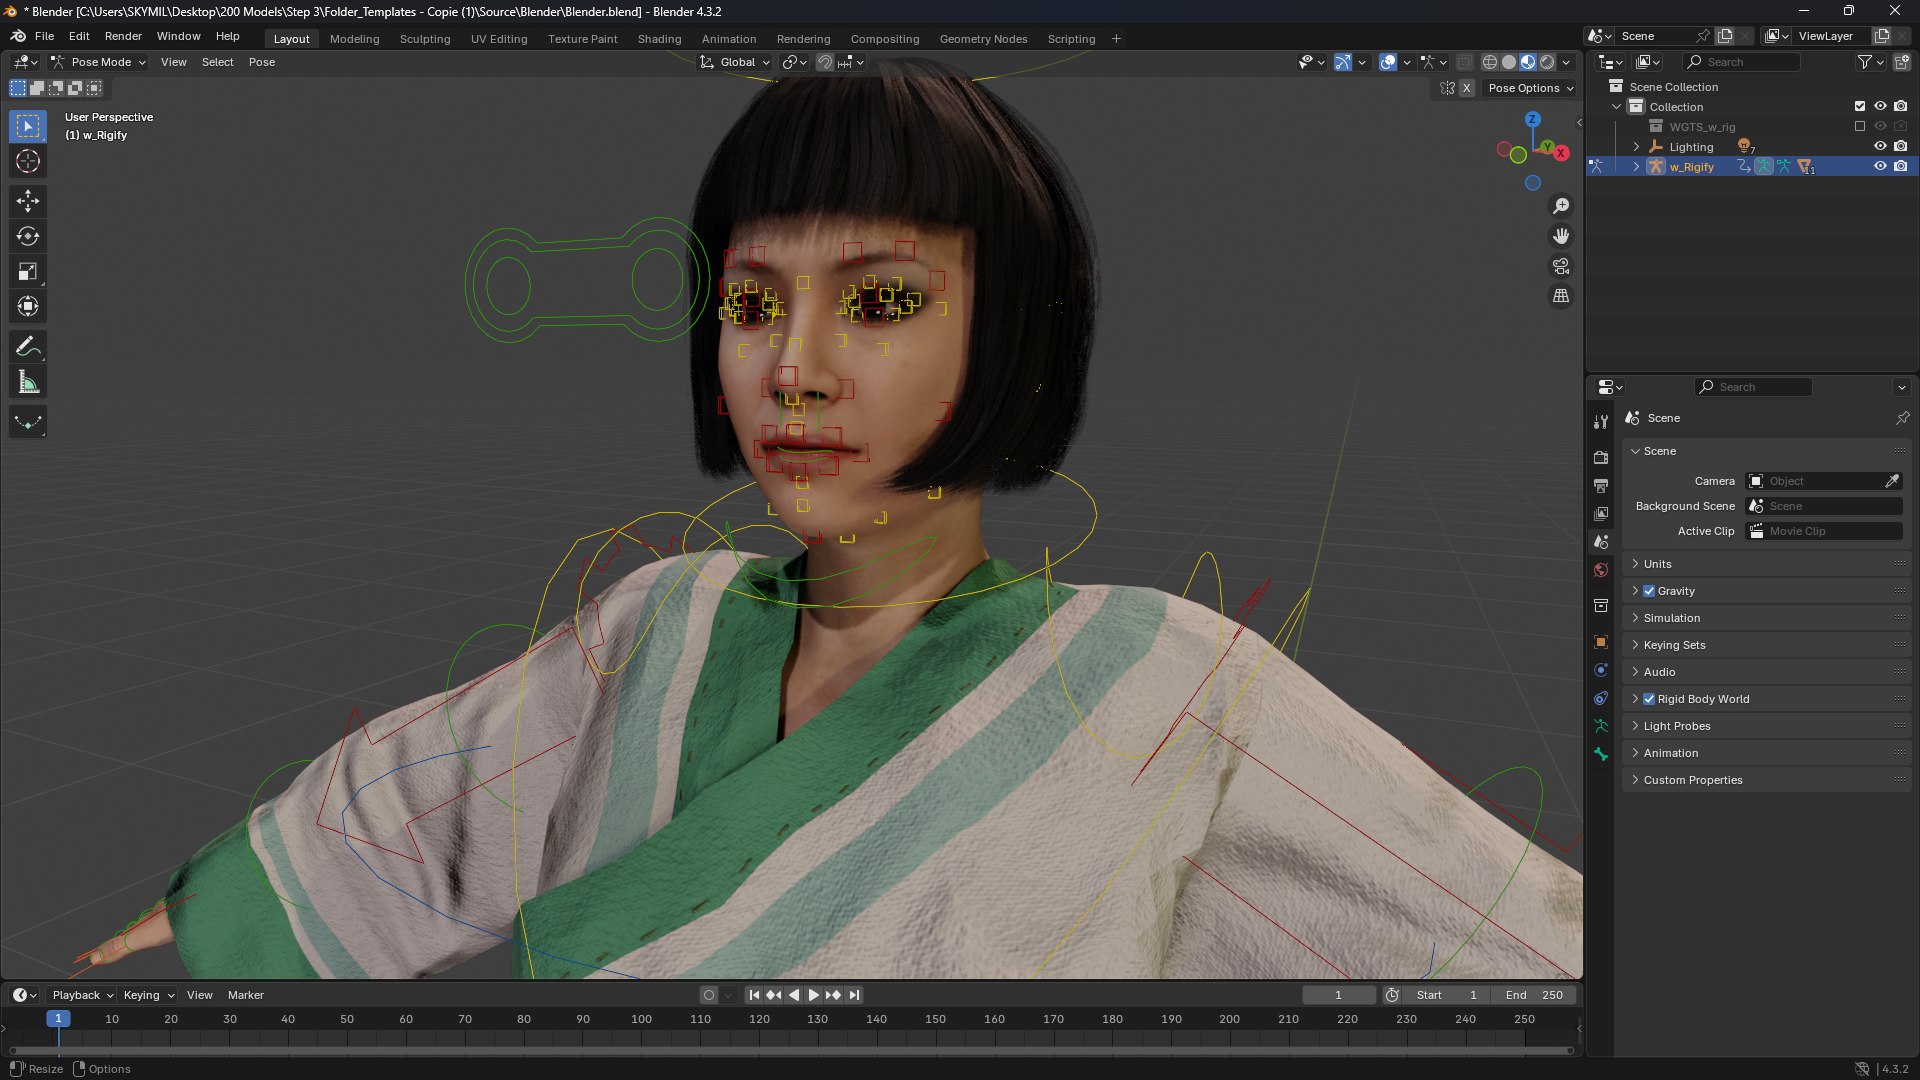The width and height of the screenshot is (1920, 1080).
Task: Activate the Scale tool
Action: coord(28,272)
